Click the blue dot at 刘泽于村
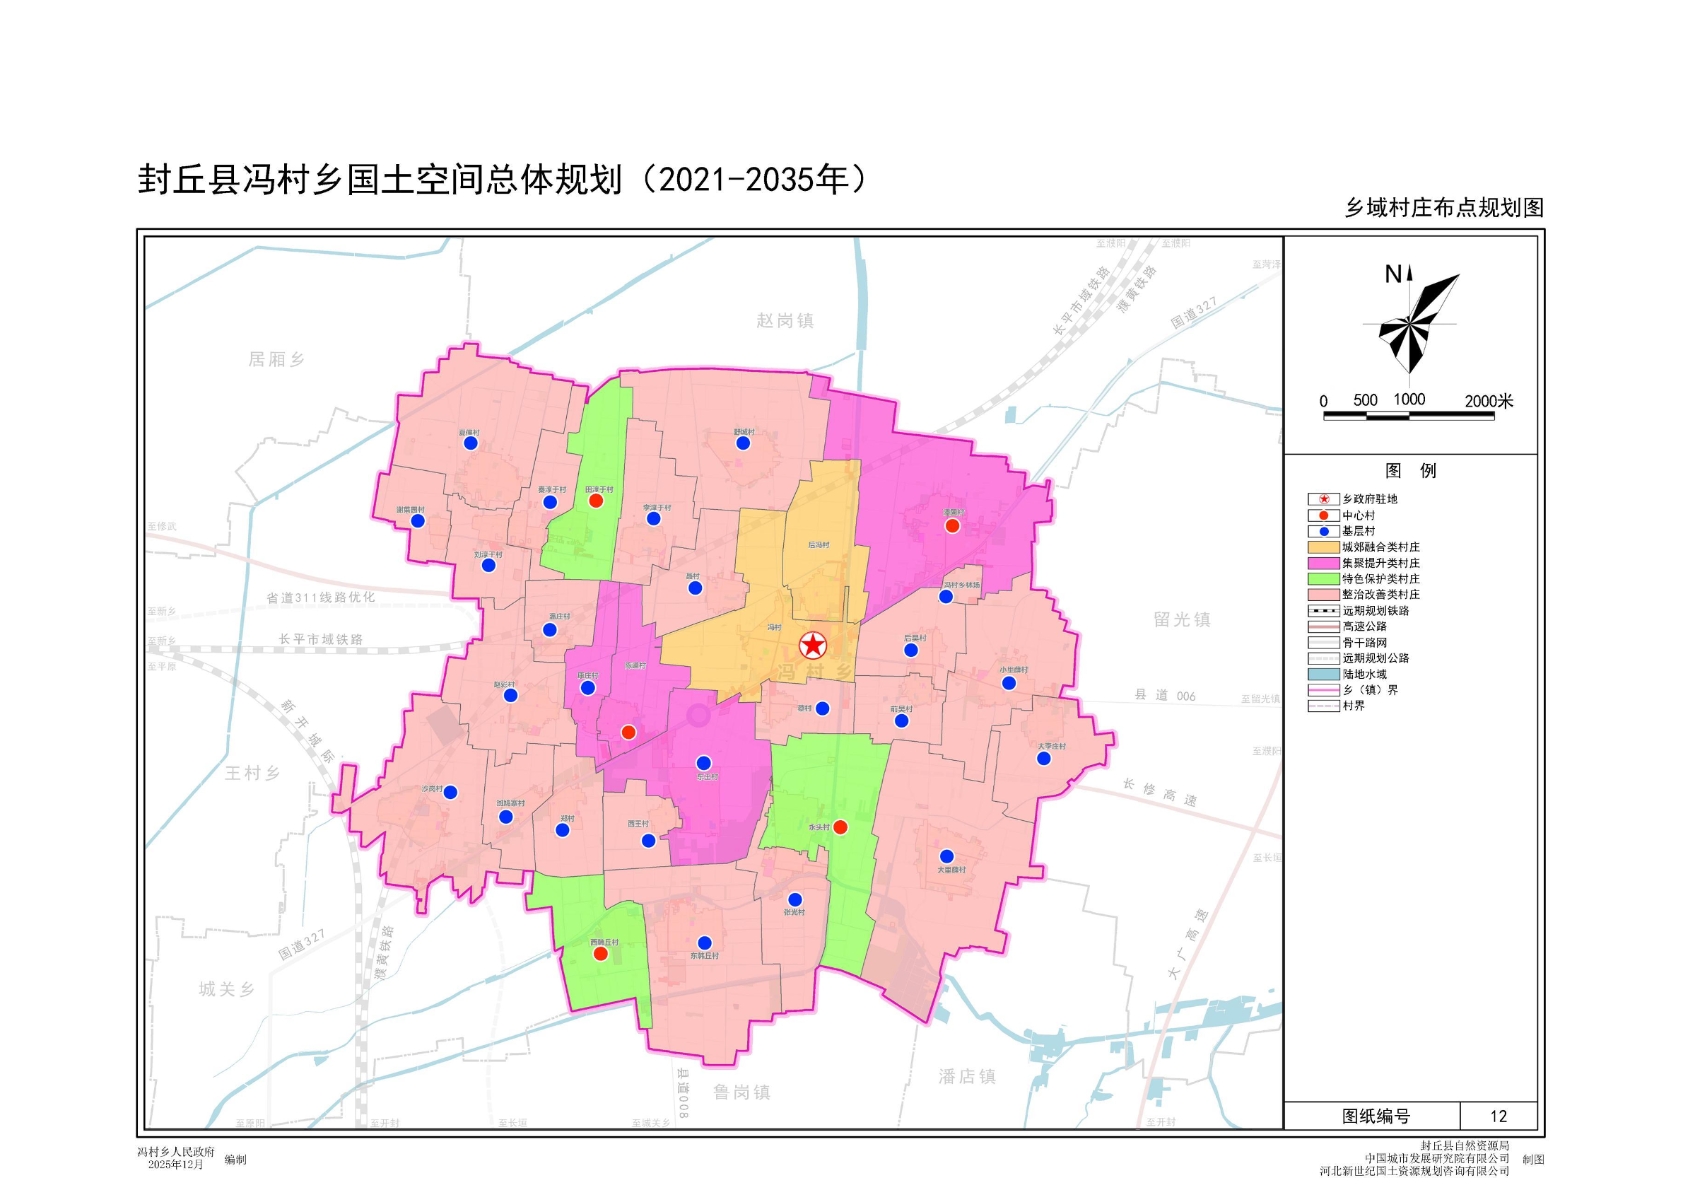 [489, 566]
